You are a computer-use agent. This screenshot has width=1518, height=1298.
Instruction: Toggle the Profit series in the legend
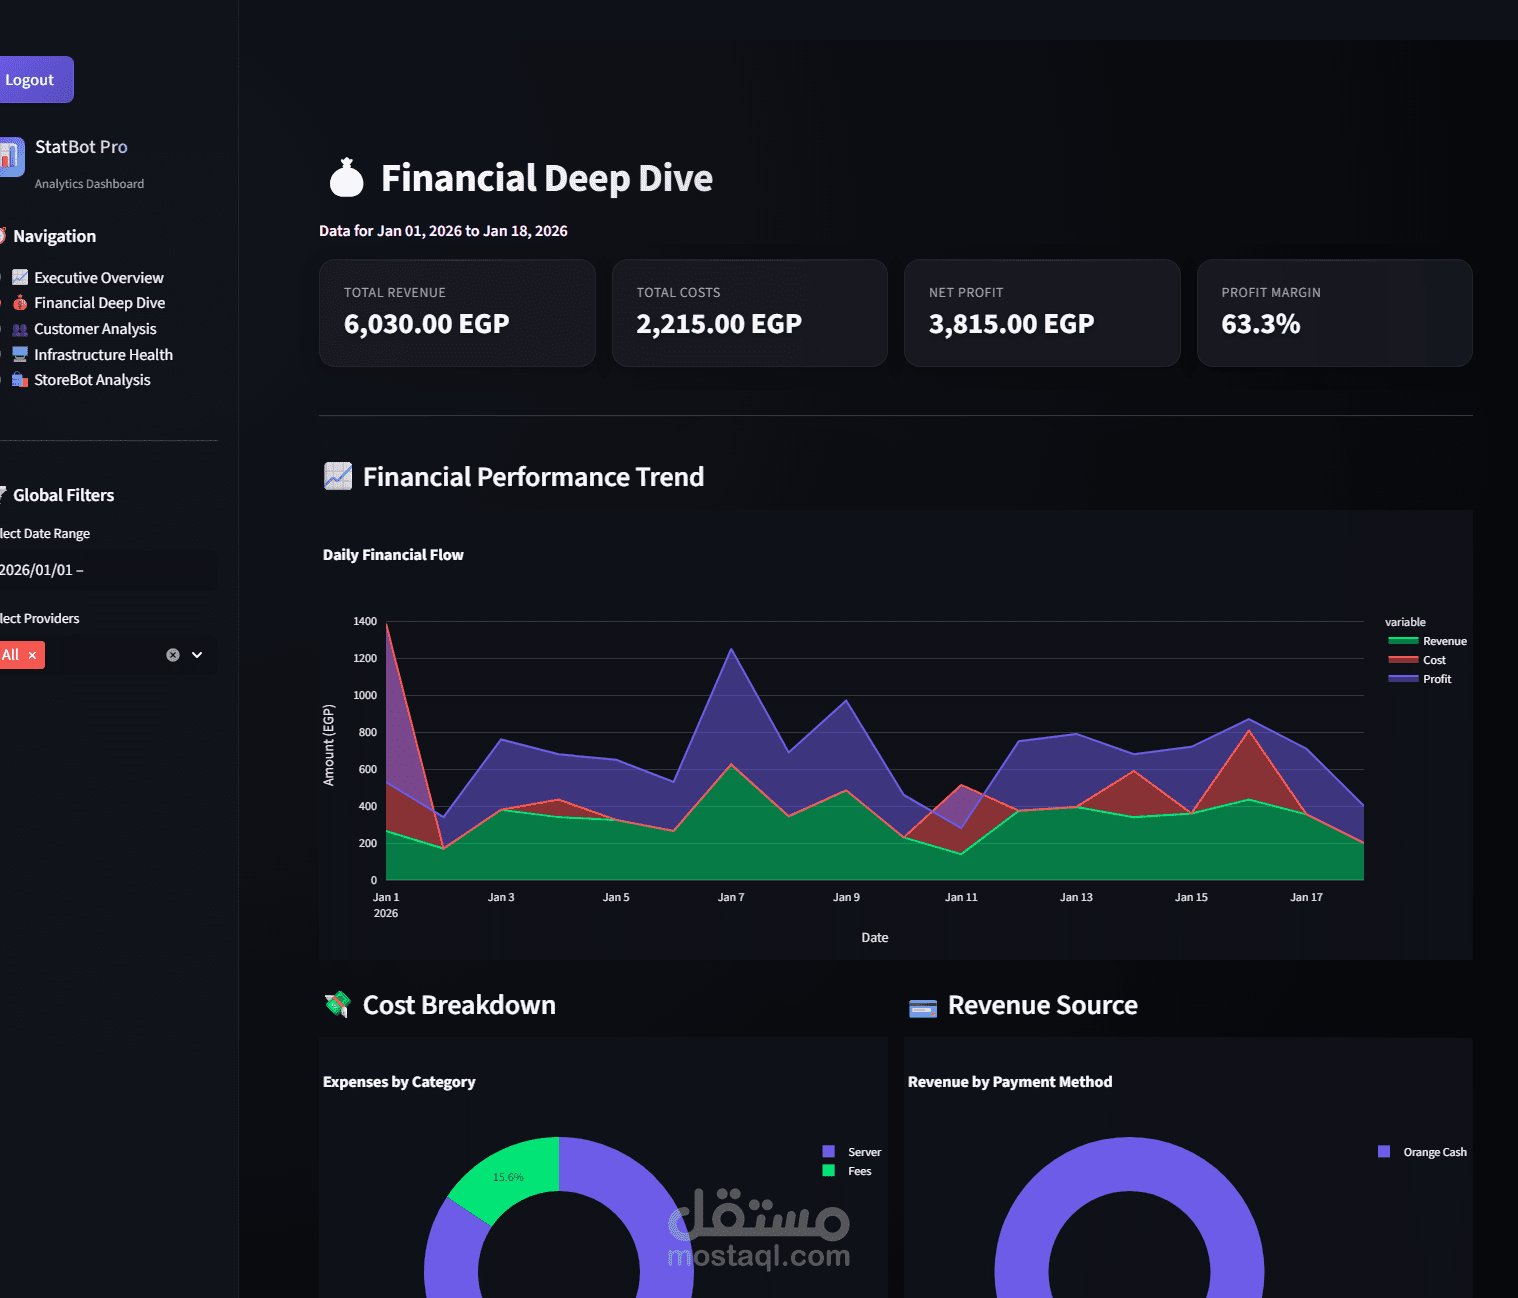[1420, 679]
